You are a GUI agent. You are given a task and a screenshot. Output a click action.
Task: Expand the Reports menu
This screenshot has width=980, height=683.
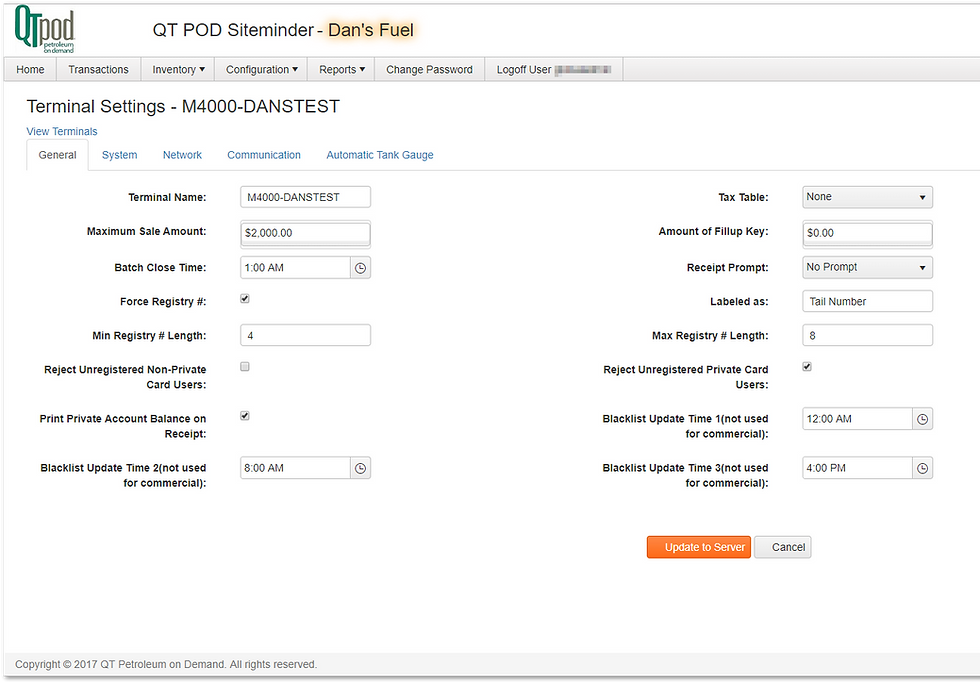341,69
